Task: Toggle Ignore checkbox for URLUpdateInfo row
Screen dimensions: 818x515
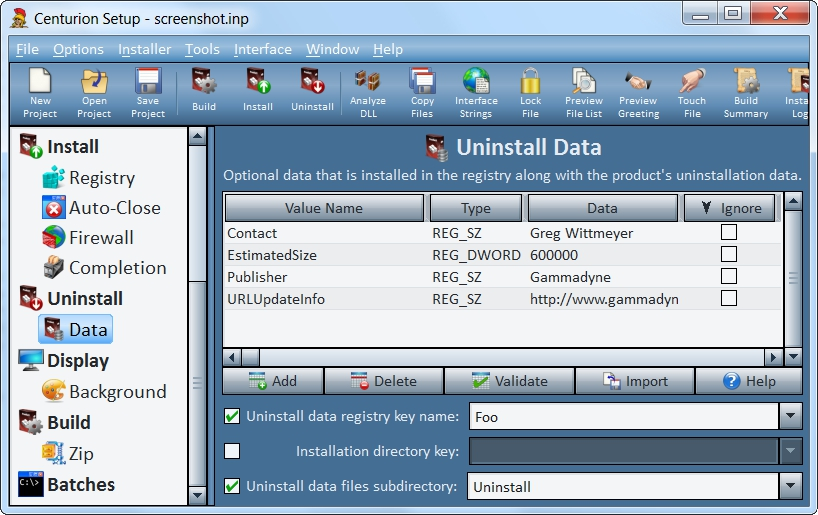Action: (x=729, y=298)
